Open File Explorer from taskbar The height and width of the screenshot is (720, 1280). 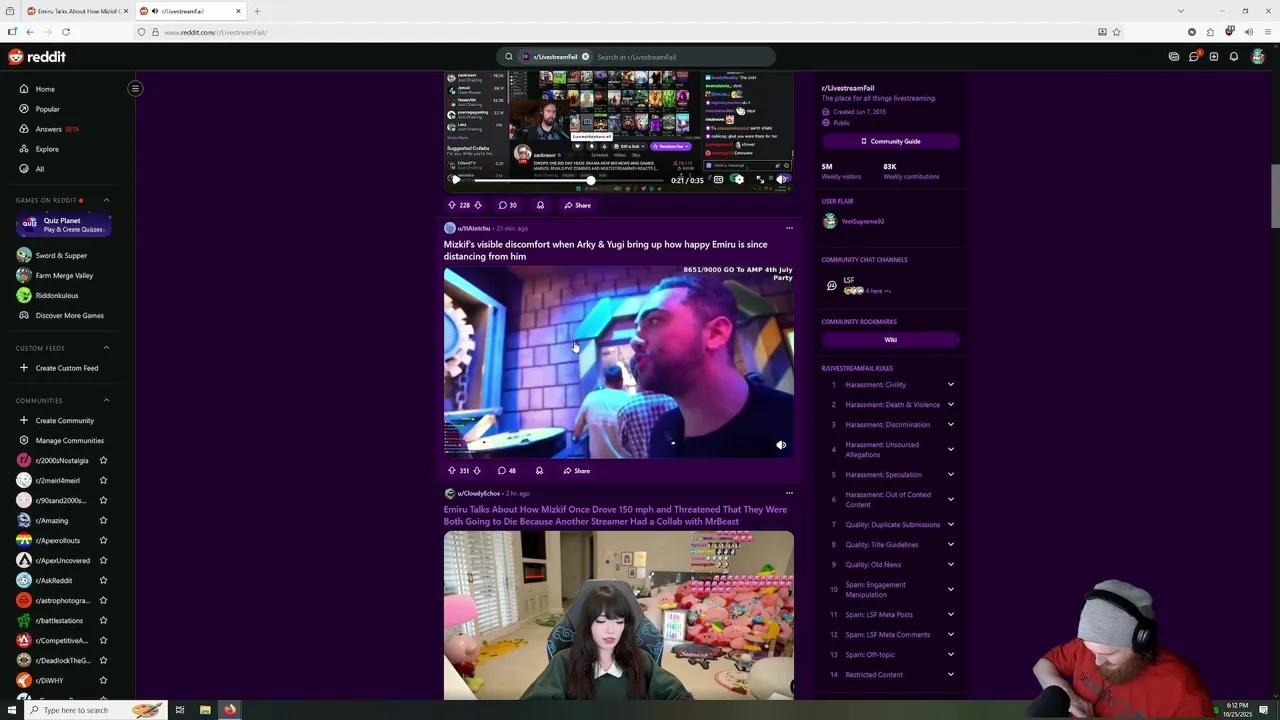pyautogui.click(x=205, y=710)
